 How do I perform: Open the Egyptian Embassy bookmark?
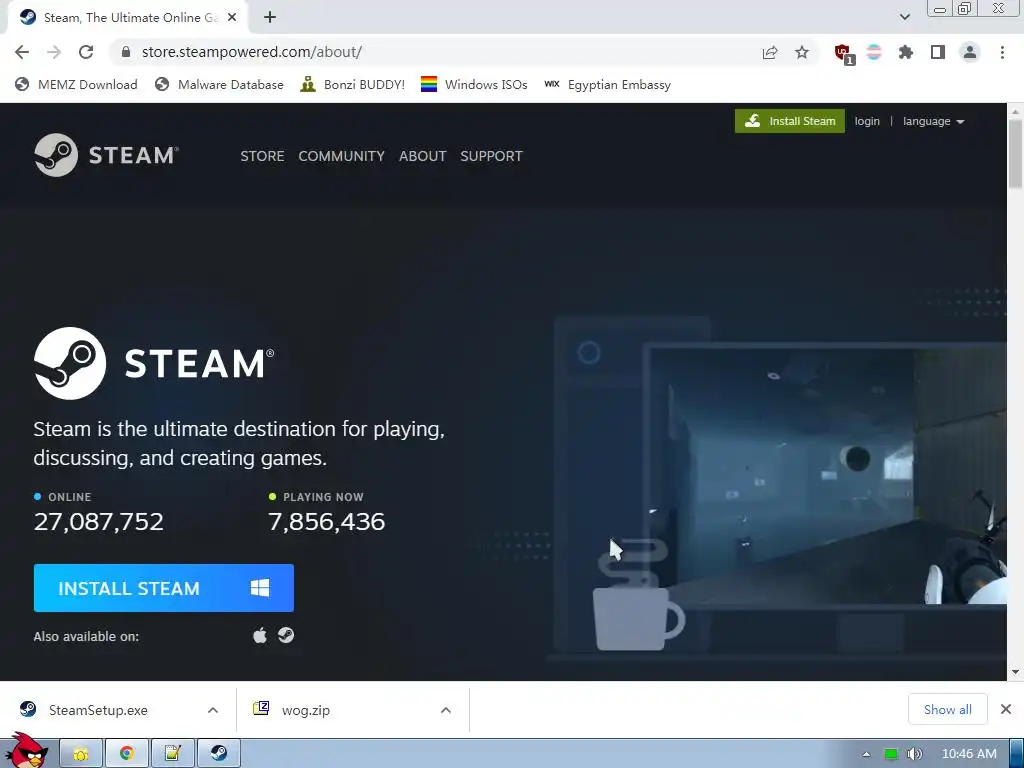pyautogui.click(x=607, y=85)
